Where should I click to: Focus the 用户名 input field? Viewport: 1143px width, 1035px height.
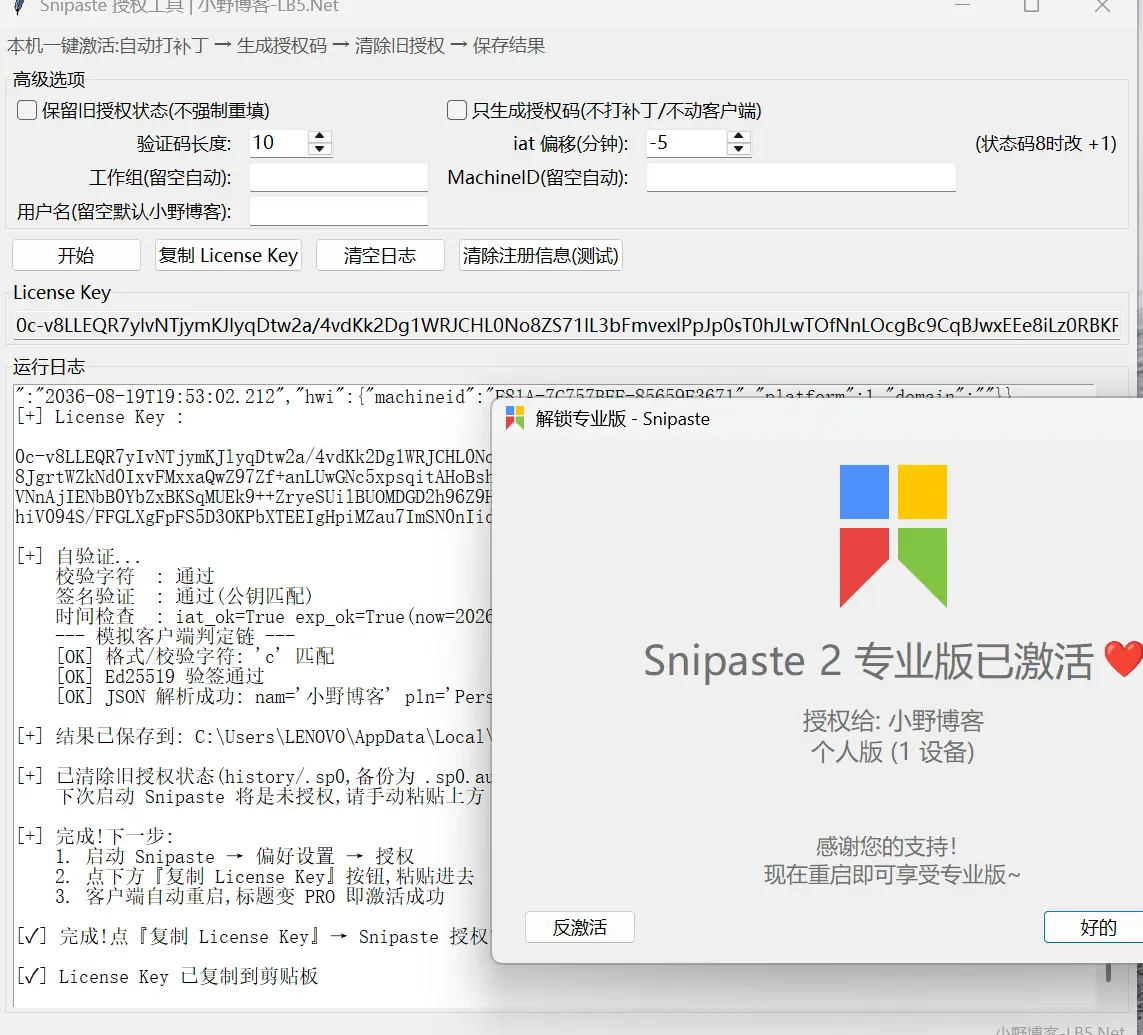pyautogui.click(x=338, y=211)
